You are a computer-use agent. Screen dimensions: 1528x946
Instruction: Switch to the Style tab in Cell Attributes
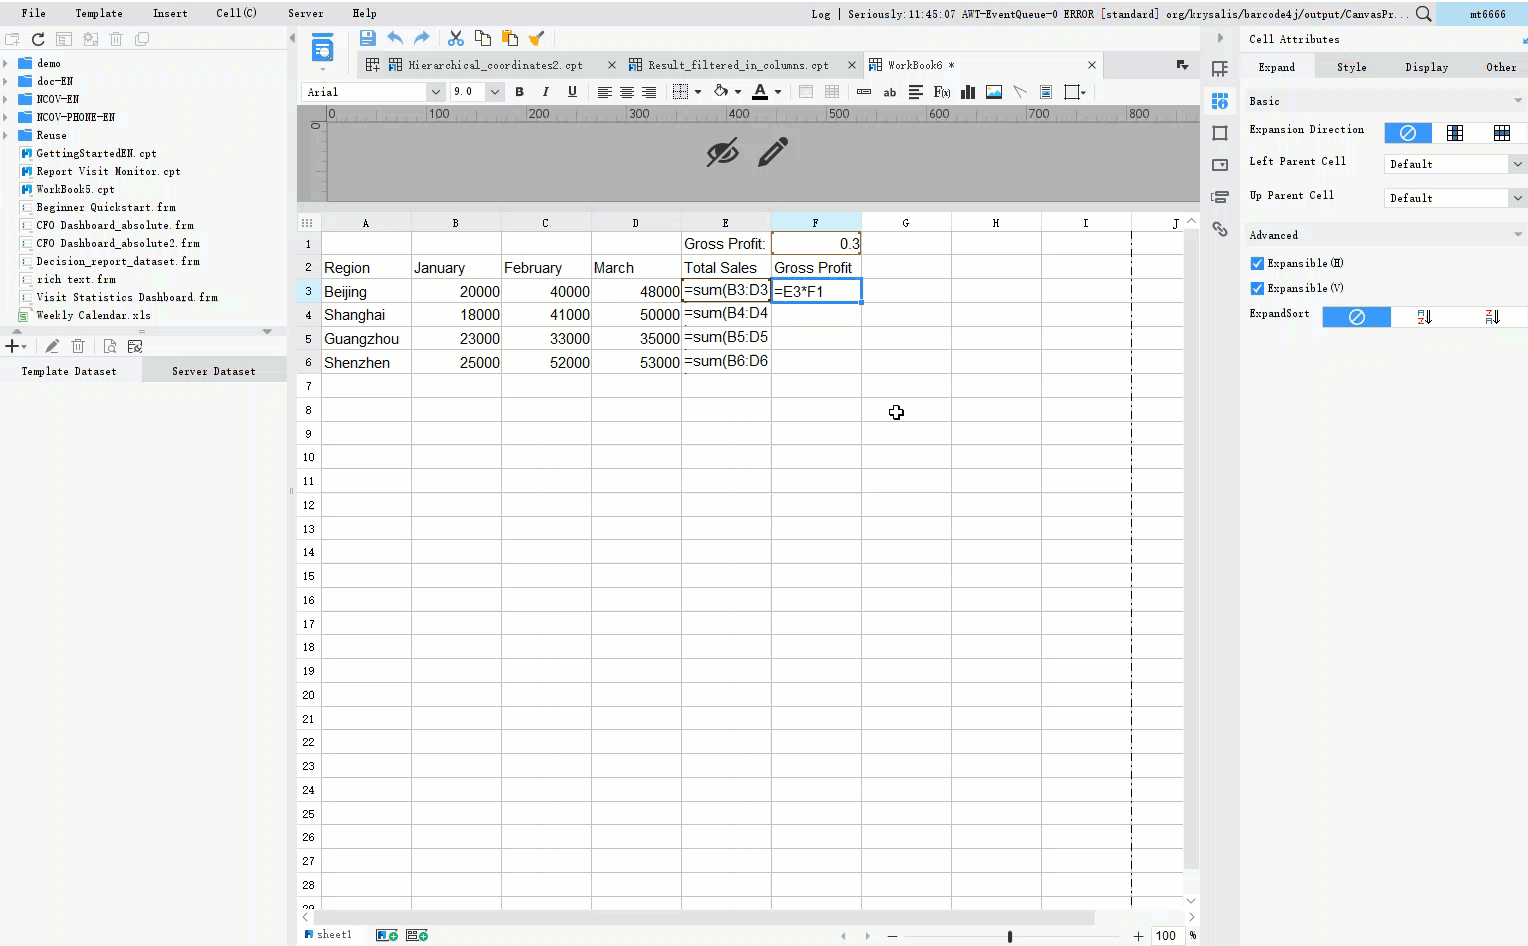click(1351, 66)
